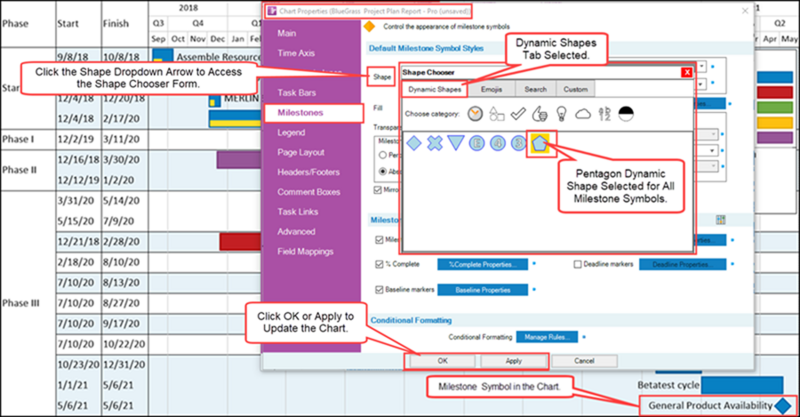Open the Page Layout section
800x417 pixels.
tap(301, 153)
